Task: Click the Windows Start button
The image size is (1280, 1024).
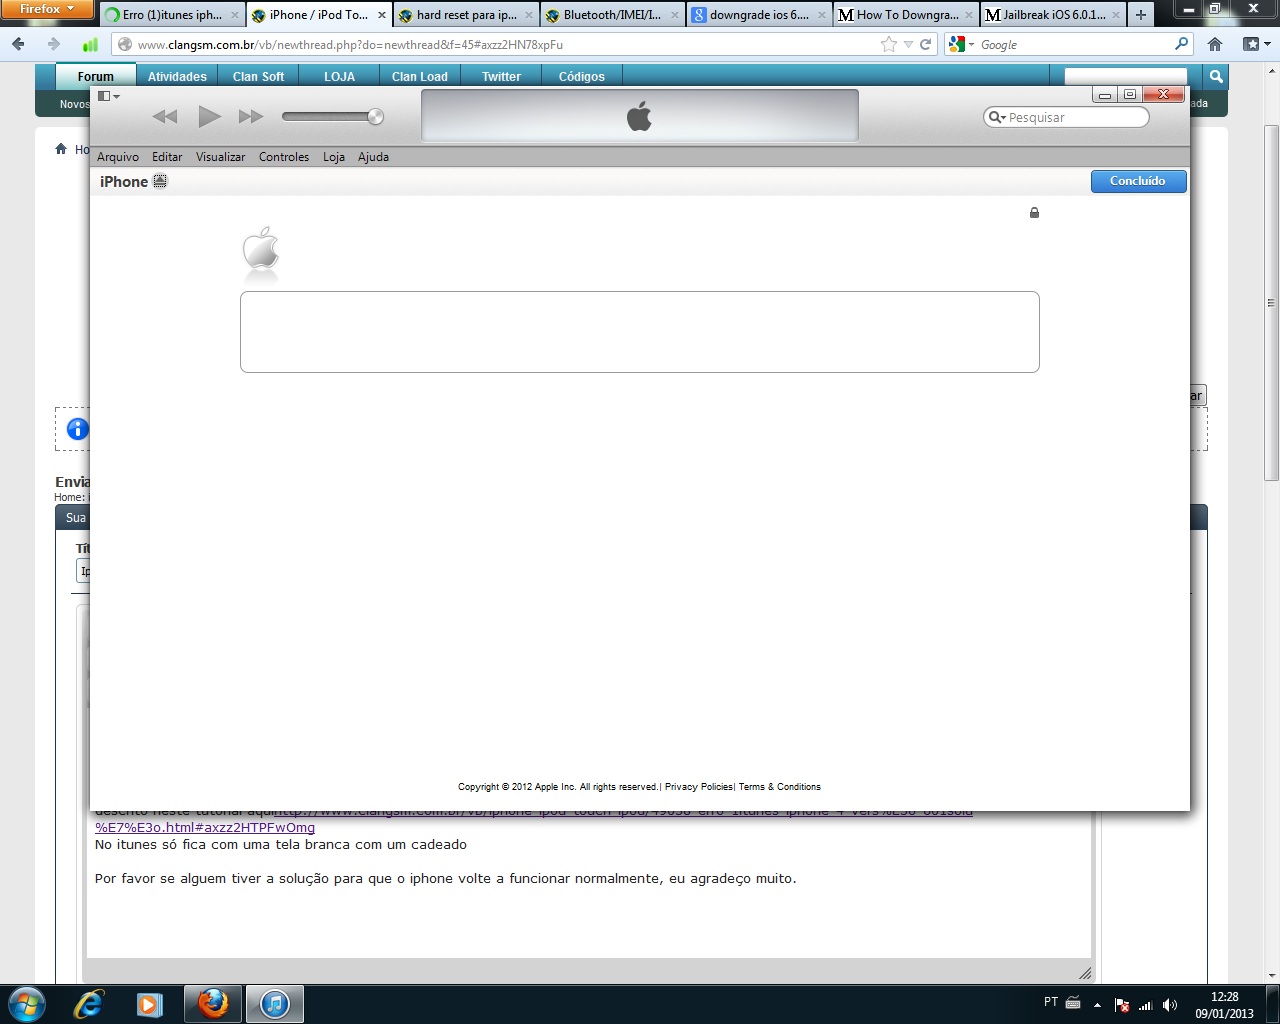Action: 25,1004
